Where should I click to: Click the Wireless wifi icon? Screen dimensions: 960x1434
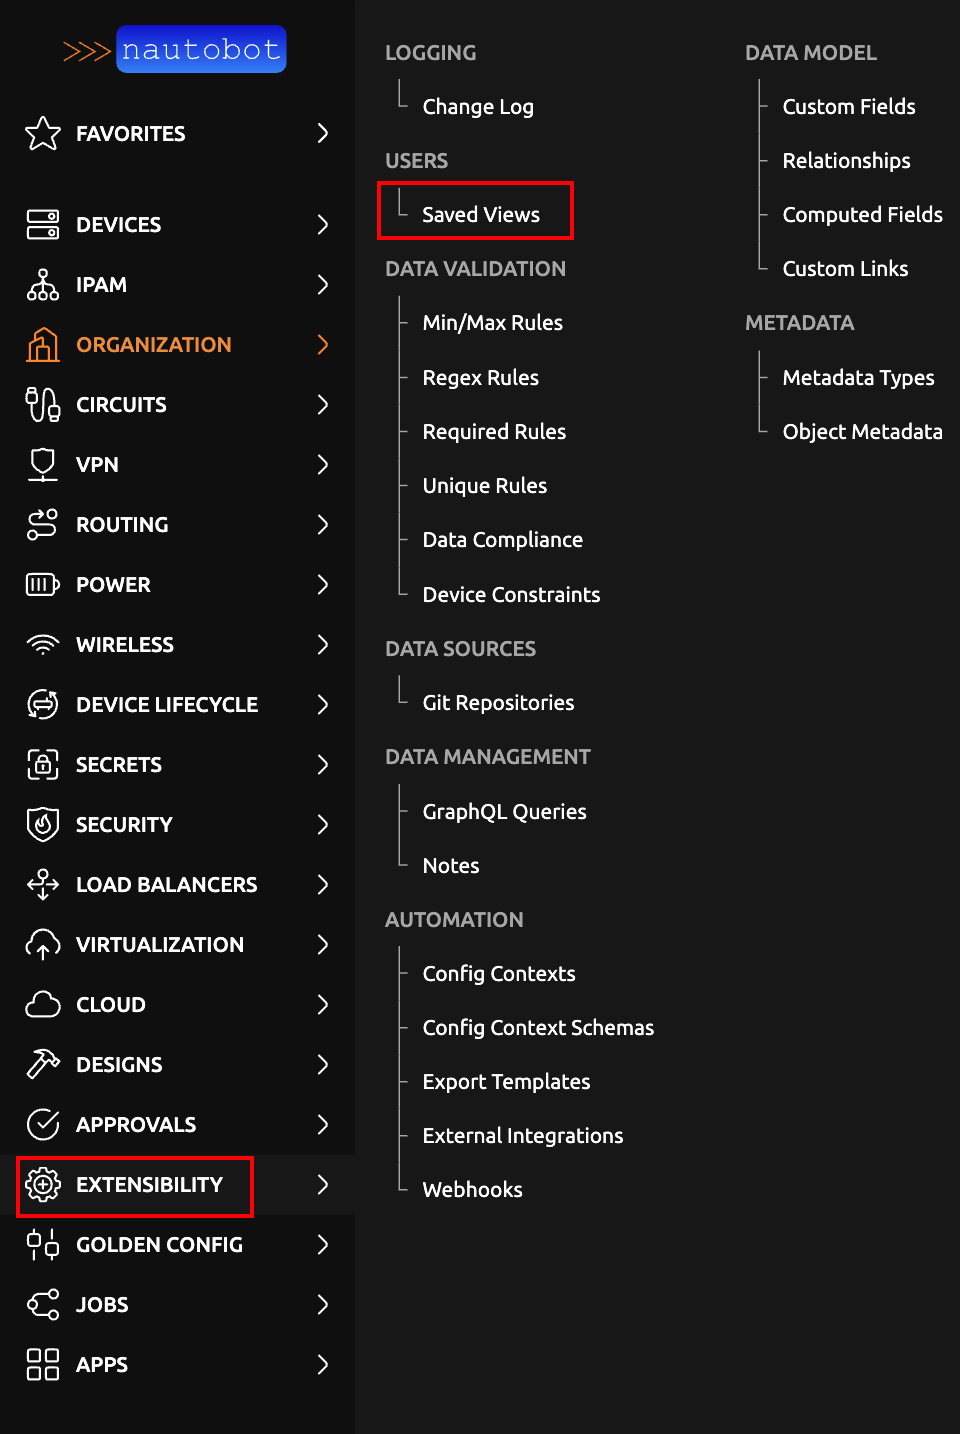pyautogui.click(x=43, y=645)
